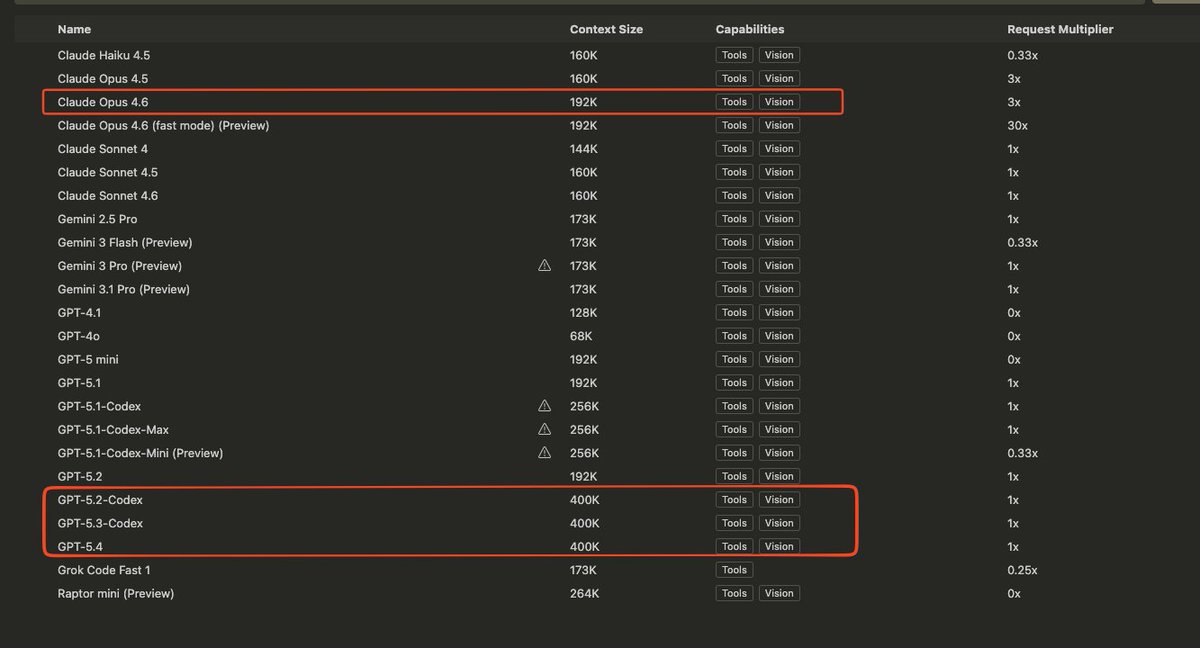Select the Gemini 3 Pro (Preview) name

pyautogui.click(x=120, y=266)
